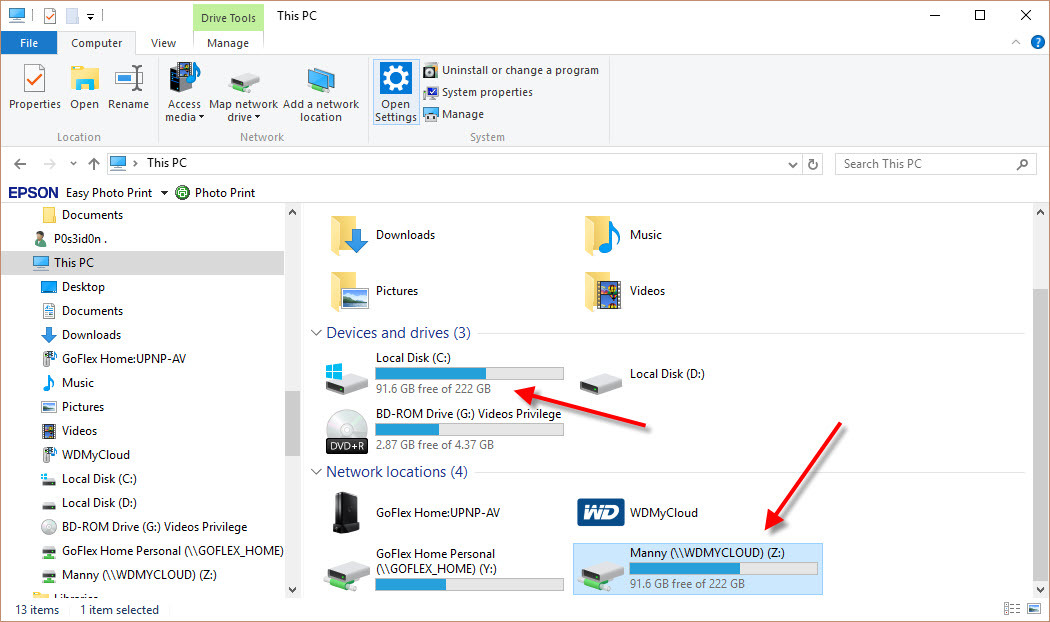Click the Refresh button in address bar

813,164
